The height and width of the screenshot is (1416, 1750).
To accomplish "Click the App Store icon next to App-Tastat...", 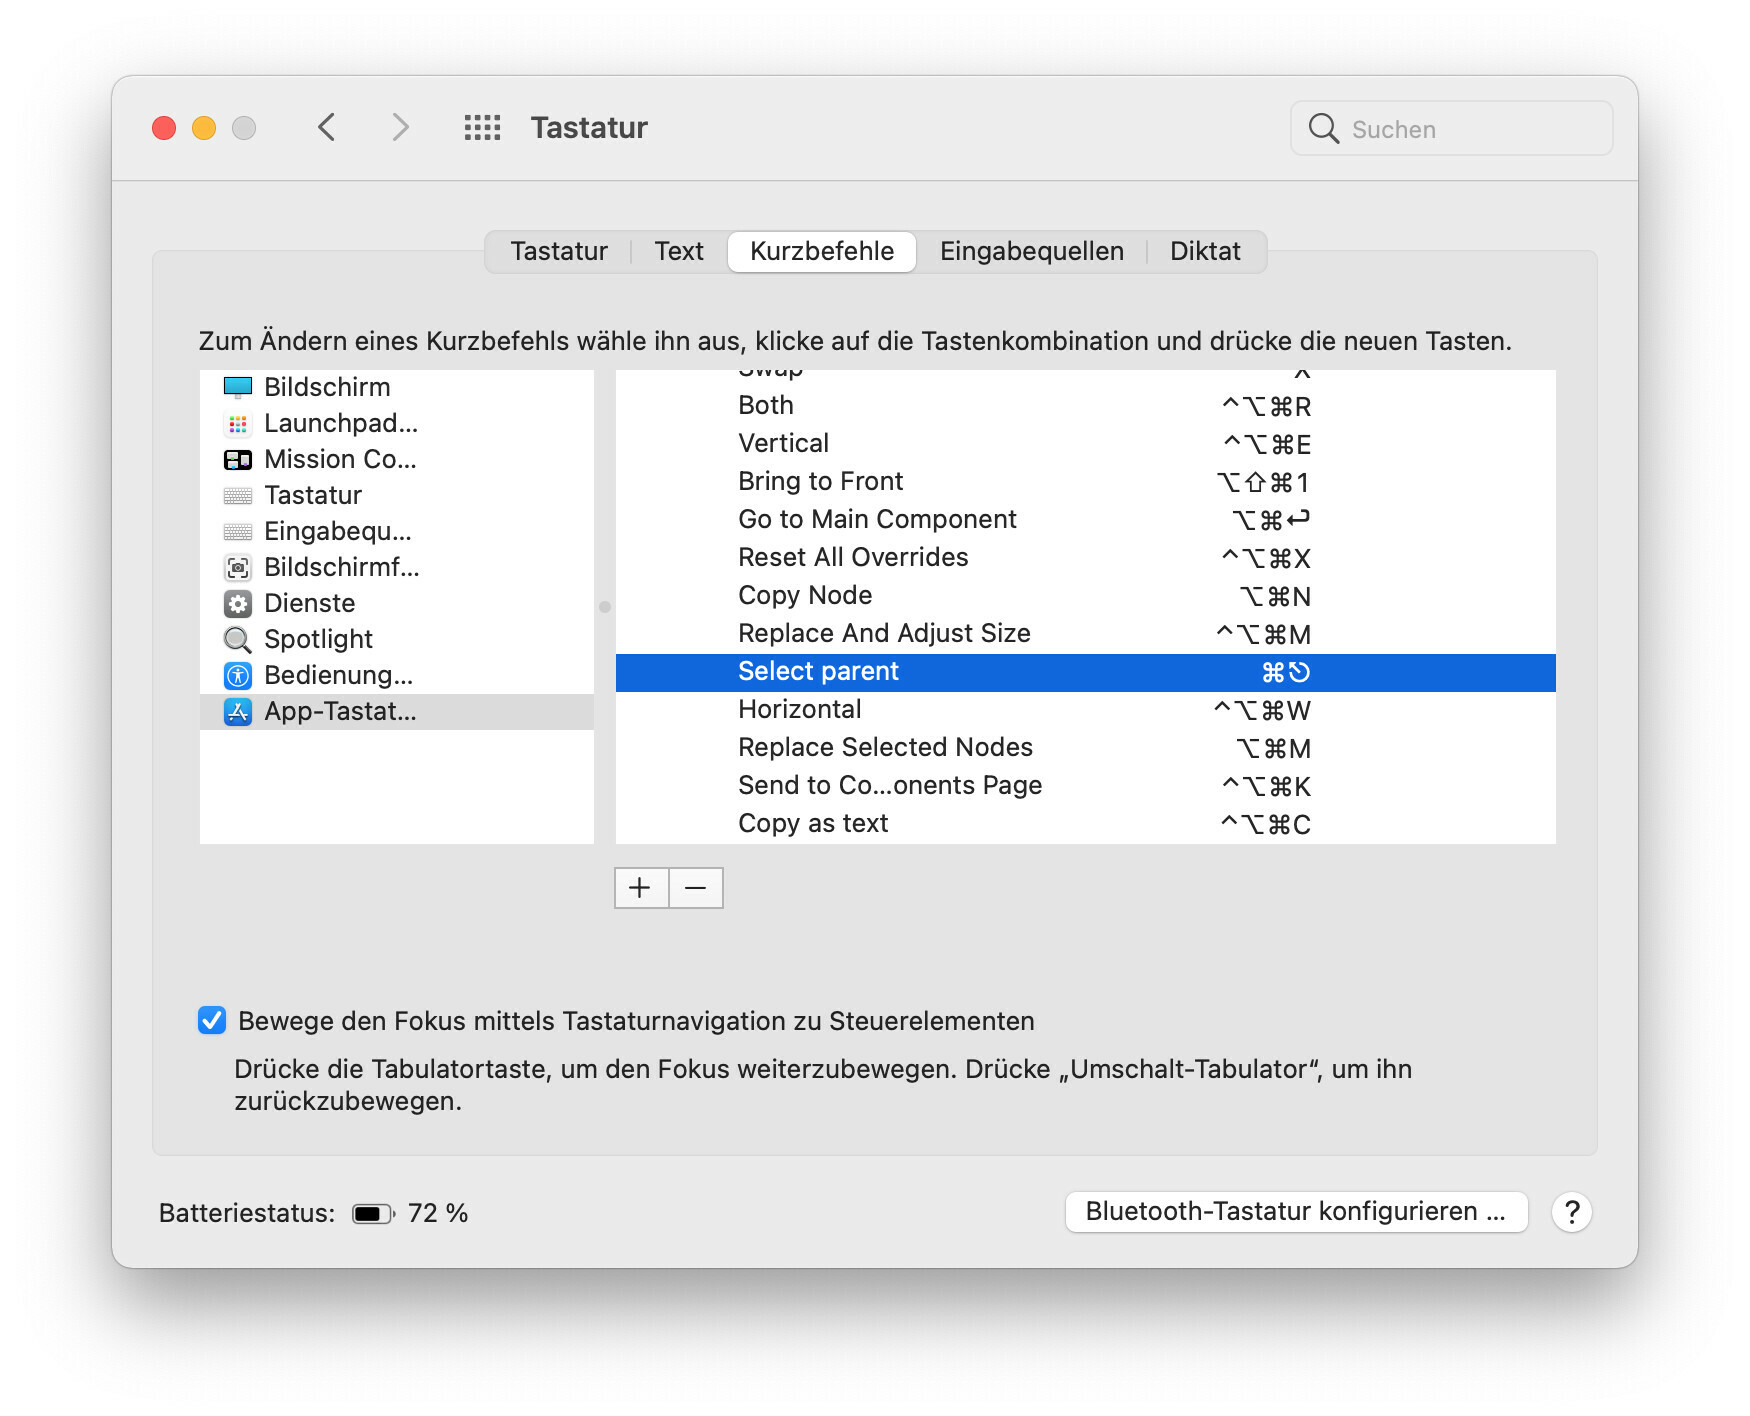I will [x=238, y=712].
